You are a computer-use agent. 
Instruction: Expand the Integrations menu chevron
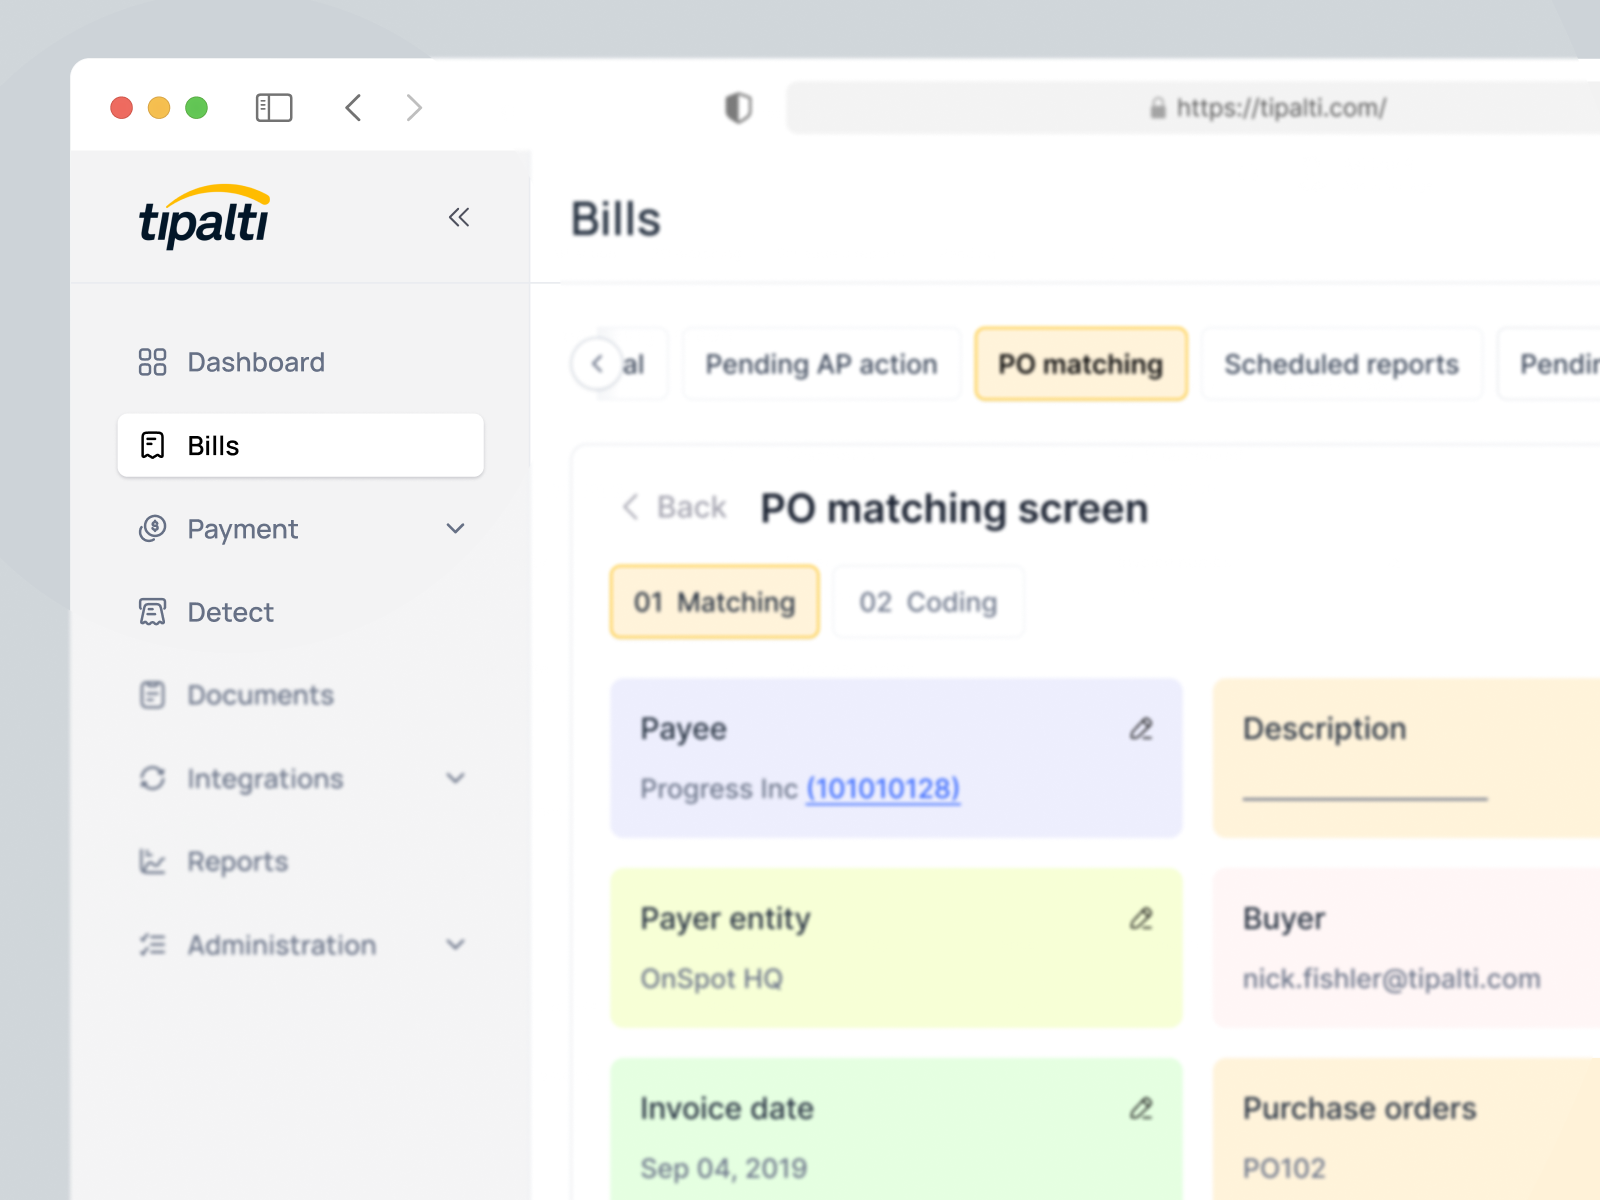point(456,778)
